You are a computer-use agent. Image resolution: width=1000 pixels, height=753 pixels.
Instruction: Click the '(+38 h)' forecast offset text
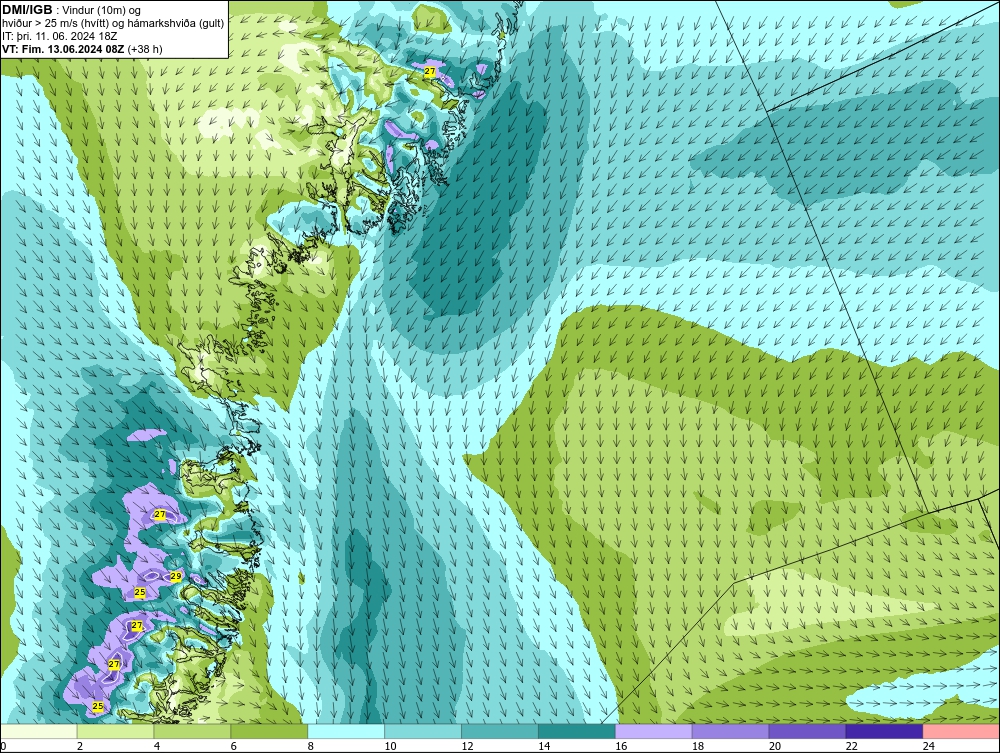coord(145,49)
